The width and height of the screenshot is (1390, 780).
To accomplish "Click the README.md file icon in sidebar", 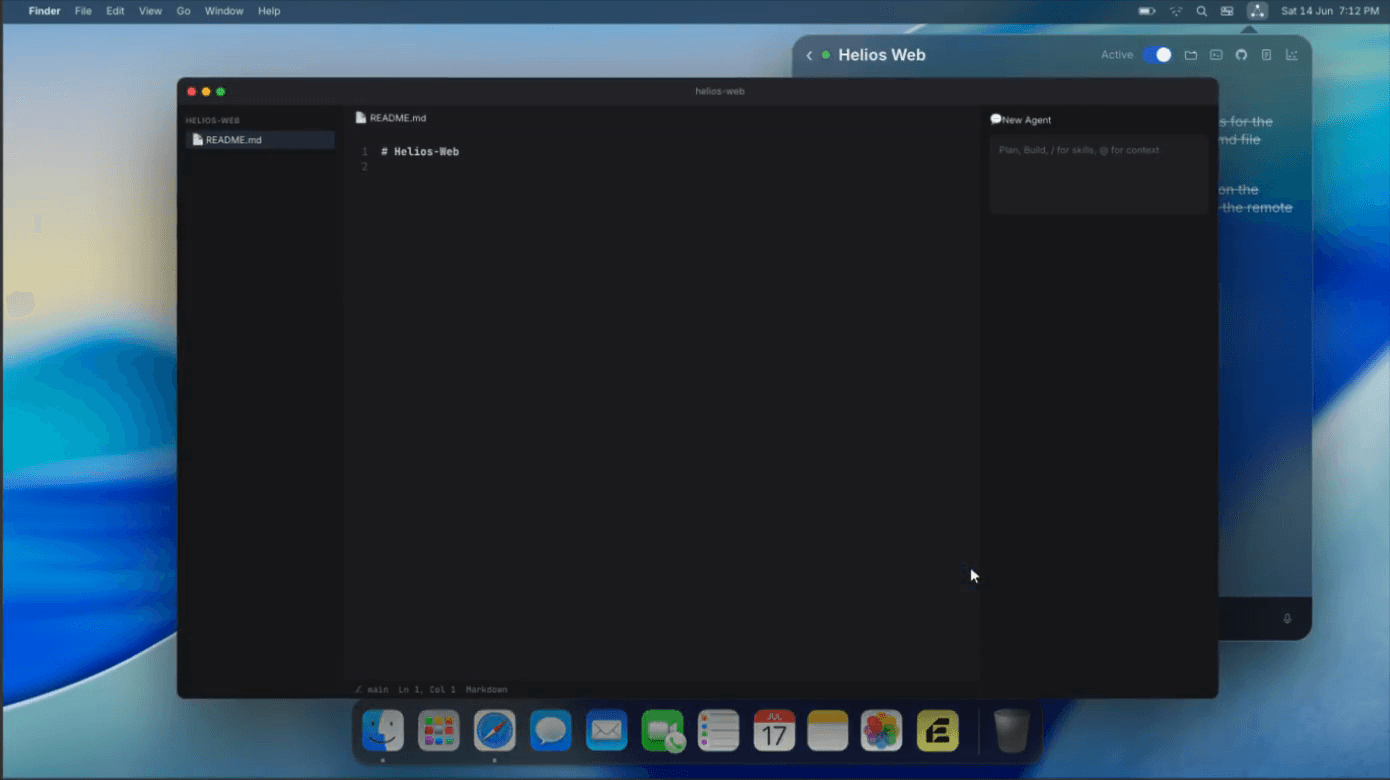I will [x=198, y=140].
